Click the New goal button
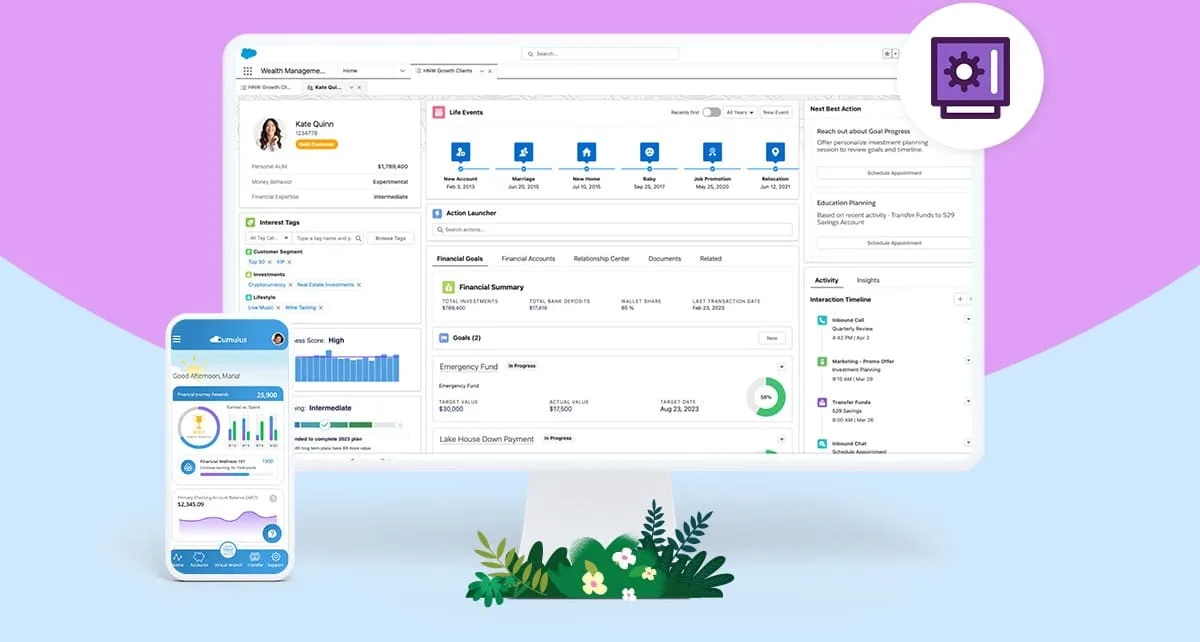 [x=772, y=338]
